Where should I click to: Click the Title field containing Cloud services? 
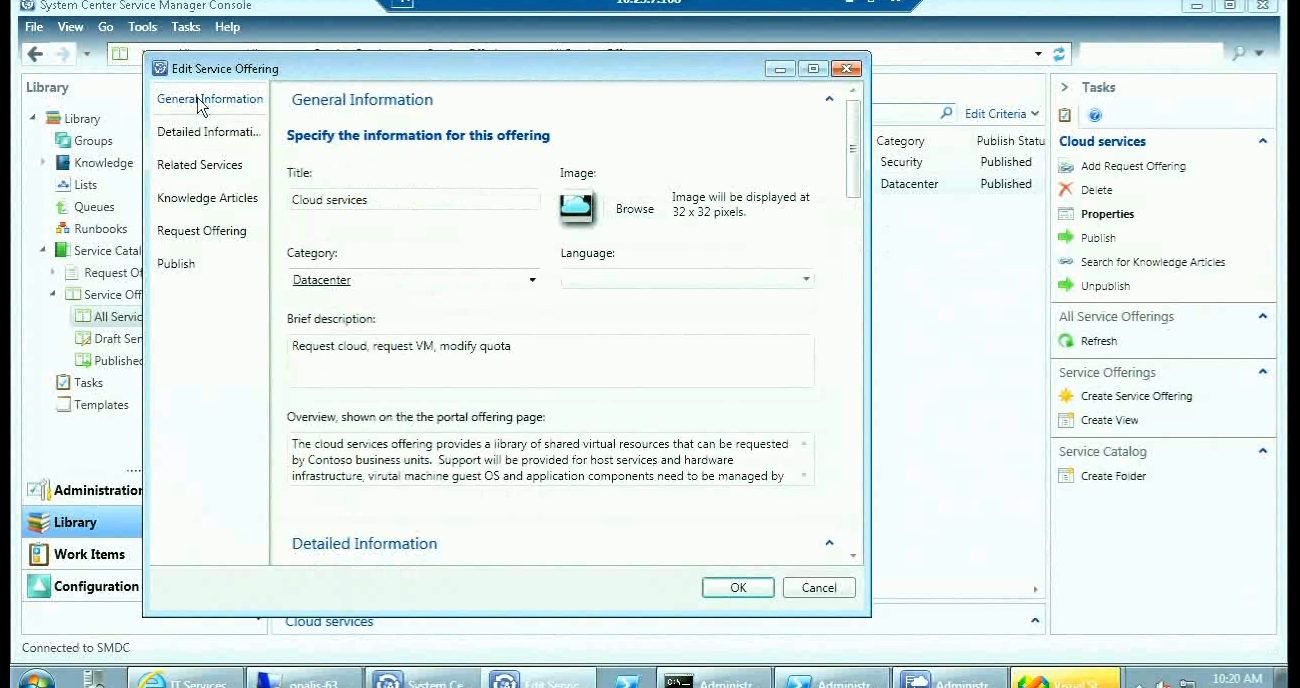click(414, 200)
